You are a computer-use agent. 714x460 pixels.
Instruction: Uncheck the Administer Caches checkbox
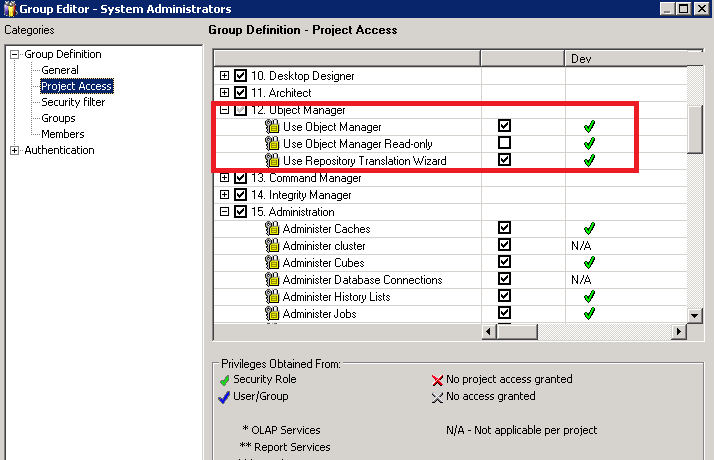[x=504, y=227]
